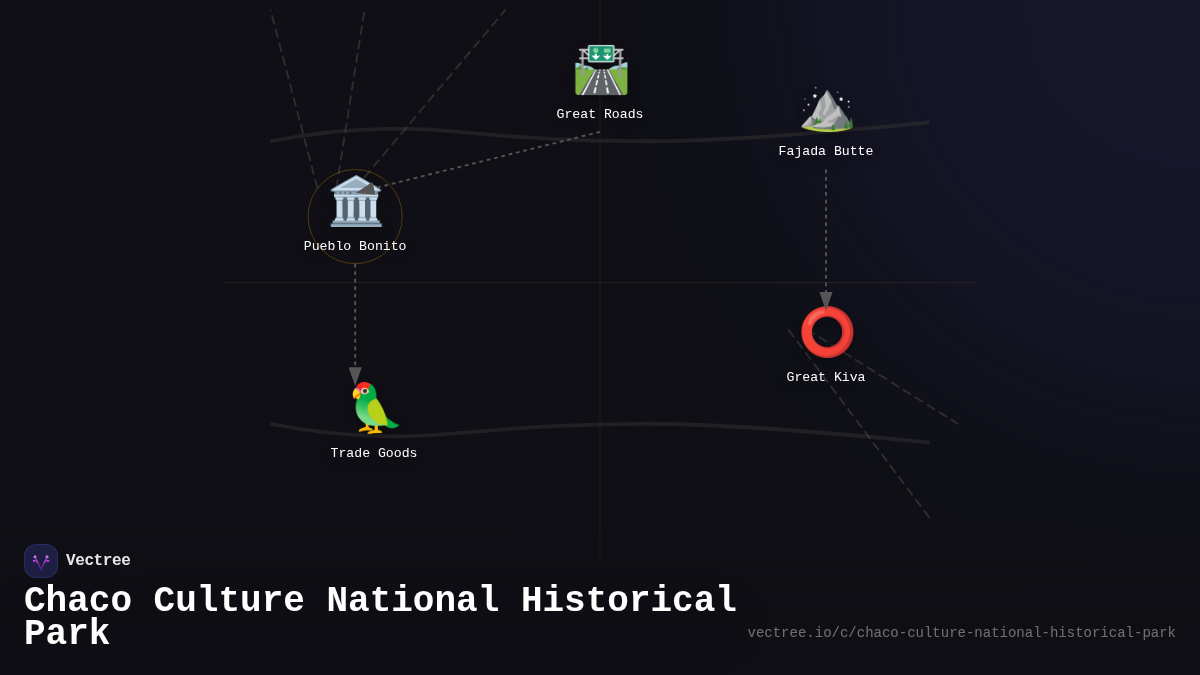1200x675 pixels.
Task: Click the Fajada Butte label text
Action: coord(826,151)
